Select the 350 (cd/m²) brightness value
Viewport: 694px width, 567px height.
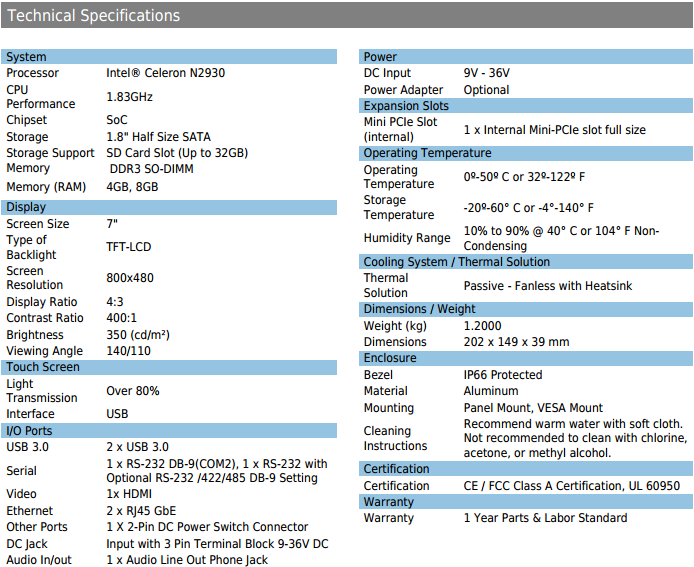click(x=138, y=335)
